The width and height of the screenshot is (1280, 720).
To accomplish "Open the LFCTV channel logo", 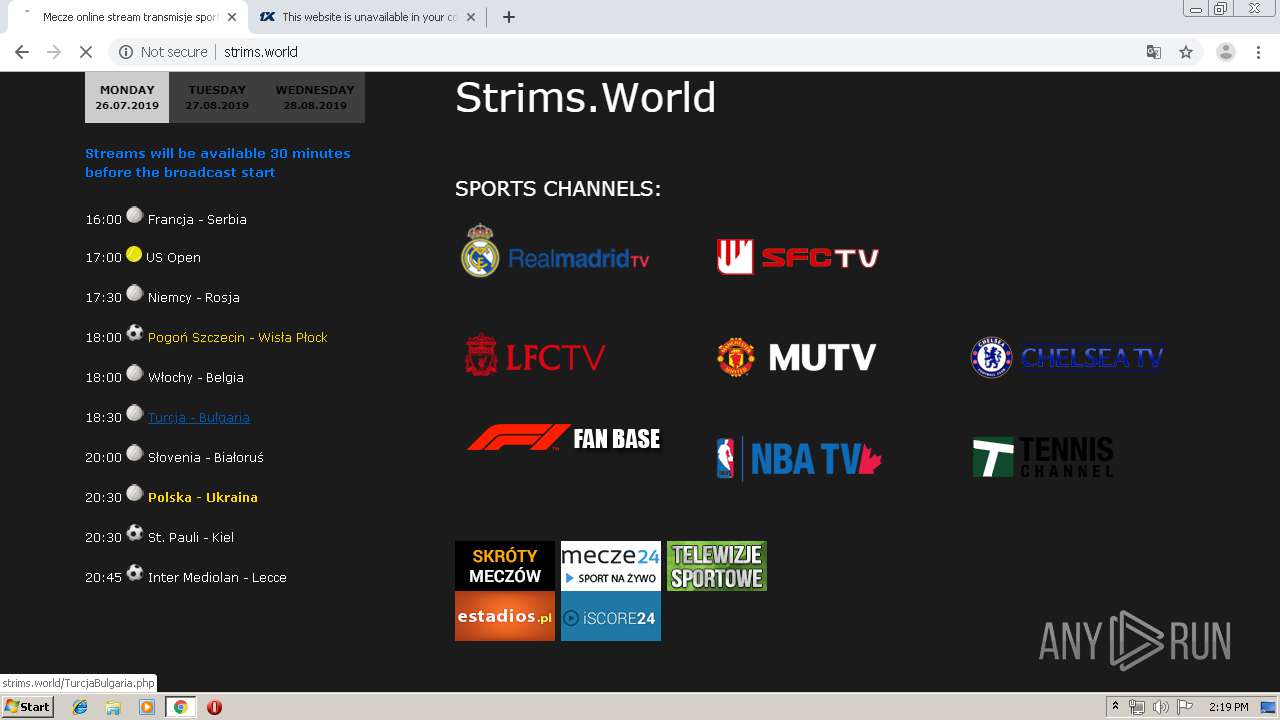I will point(535,356).
